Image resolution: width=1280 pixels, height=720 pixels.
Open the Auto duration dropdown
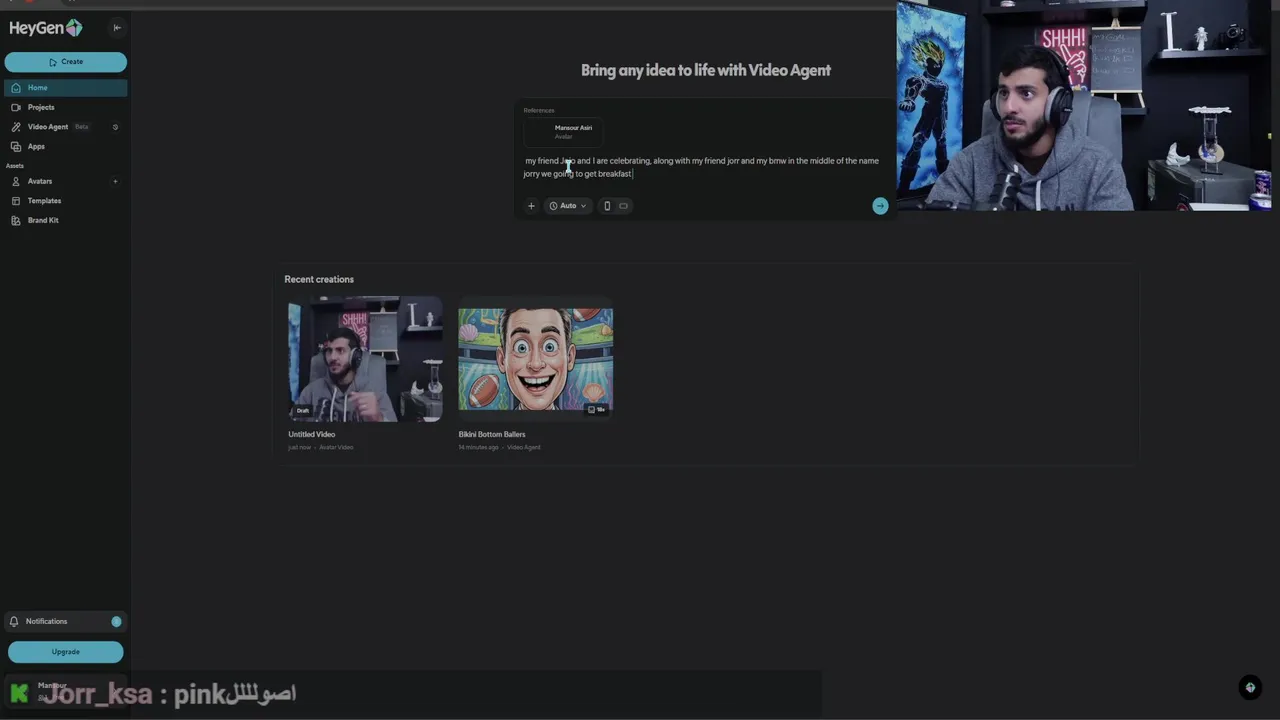[x=567, y=206]
